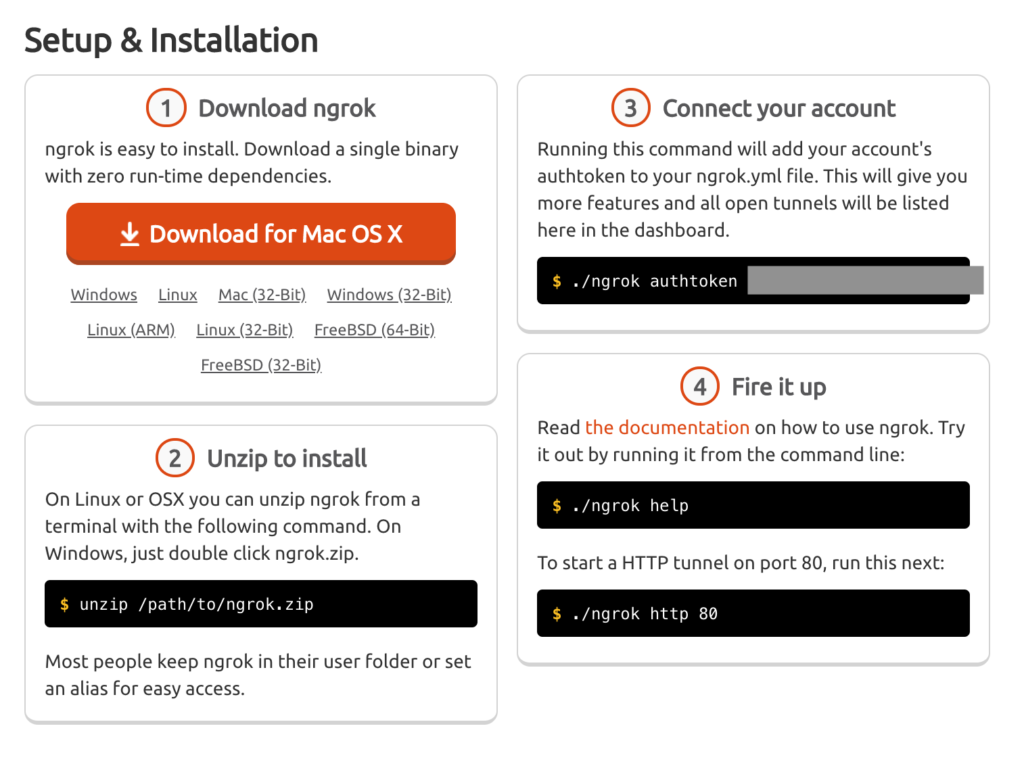Click the Download for Mac OS X button

pos(261,233)
